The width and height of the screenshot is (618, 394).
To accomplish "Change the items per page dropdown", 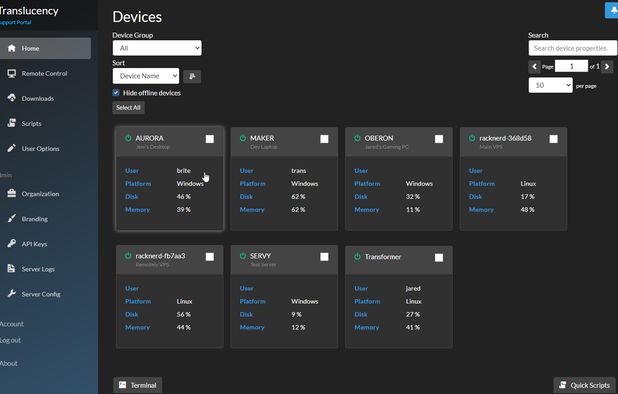I will tap(551, 85).
